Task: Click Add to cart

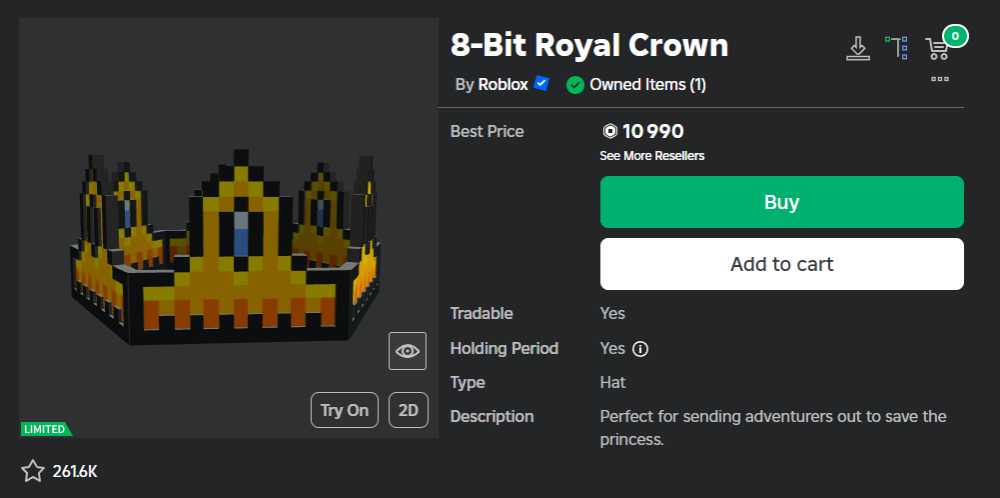Action: pos(781,264)
